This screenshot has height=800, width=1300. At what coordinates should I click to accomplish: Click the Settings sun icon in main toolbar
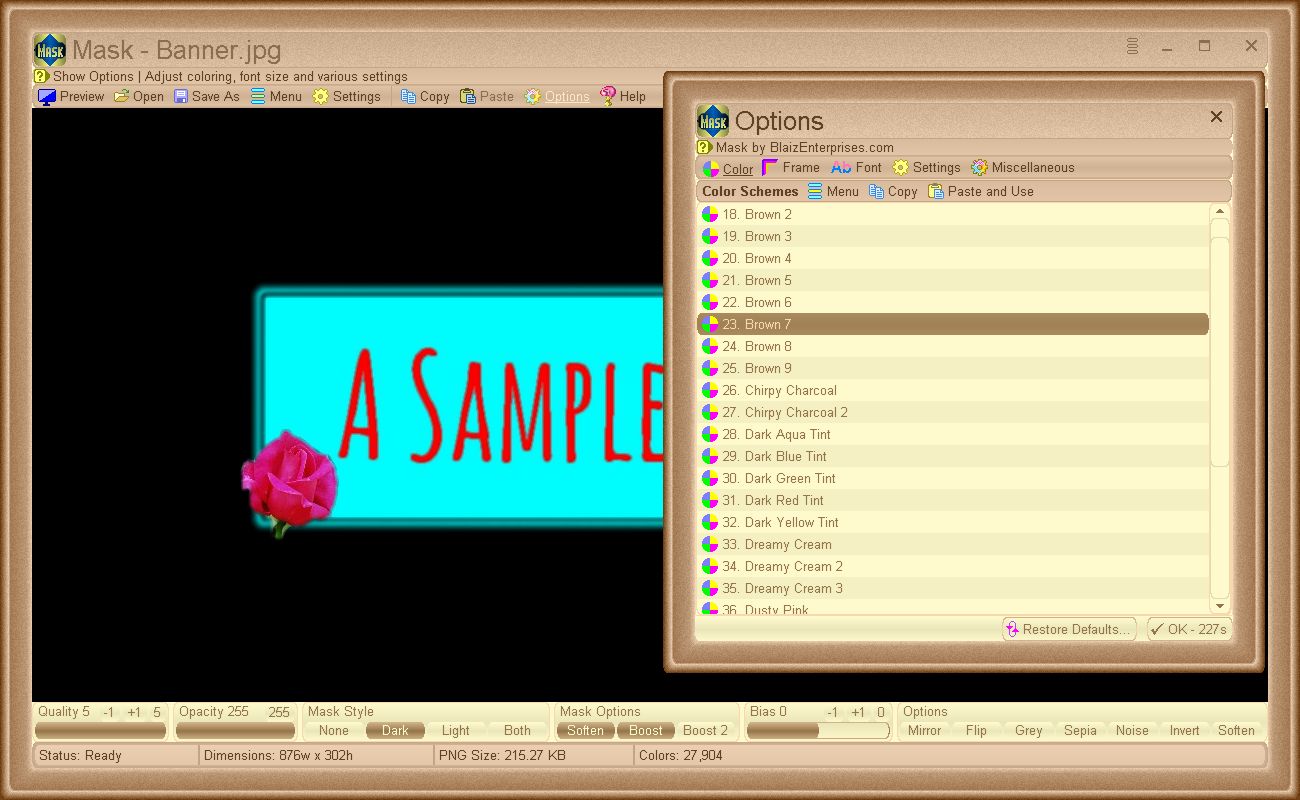[320, 97]
